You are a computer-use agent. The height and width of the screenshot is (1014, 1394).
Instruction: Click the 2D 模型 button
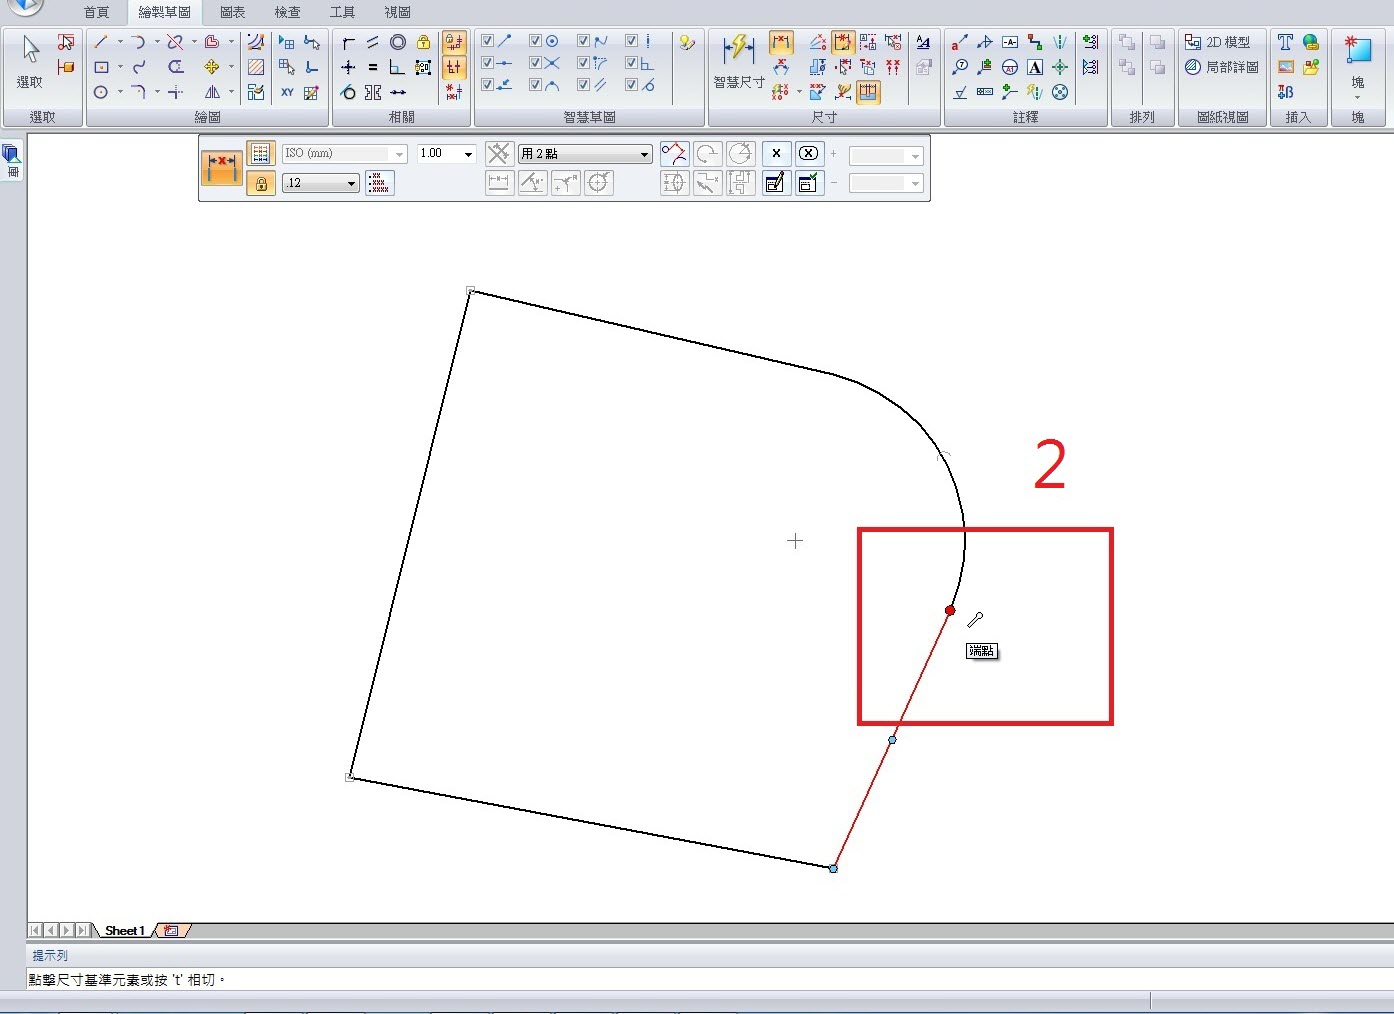tap(1217, 42)
